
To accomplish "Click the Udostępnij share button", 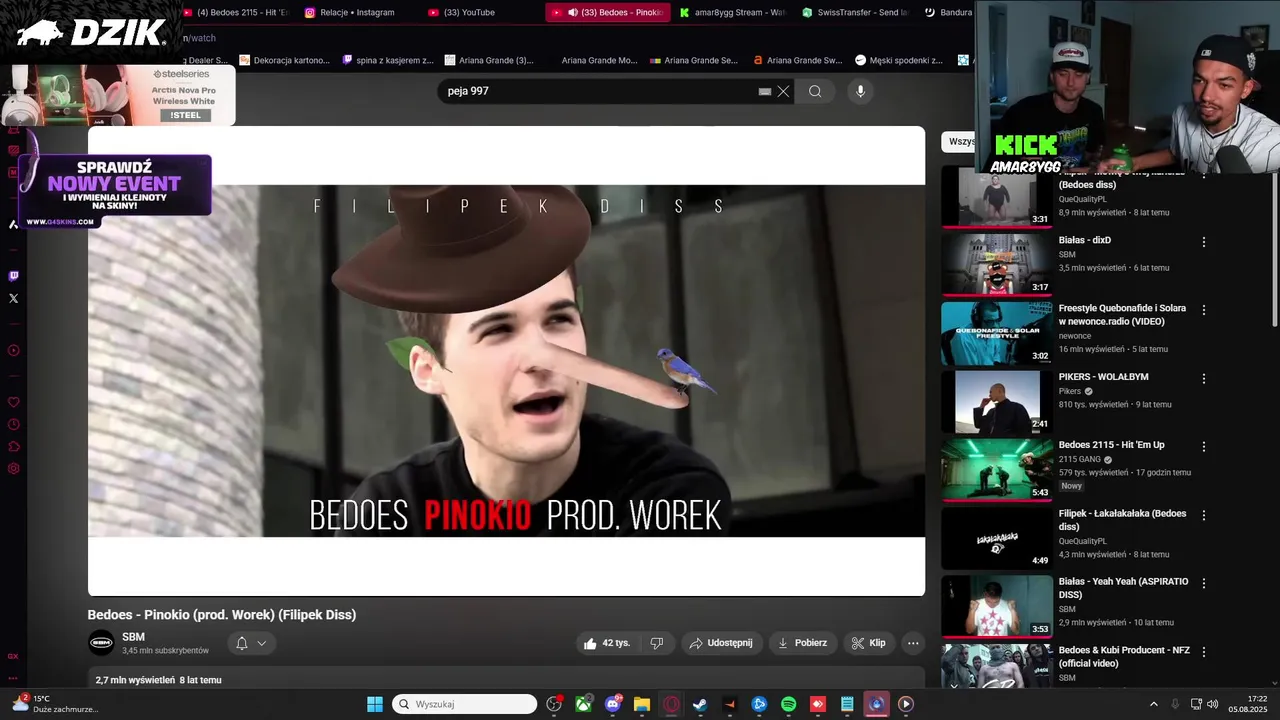I will tap(722, 643).
